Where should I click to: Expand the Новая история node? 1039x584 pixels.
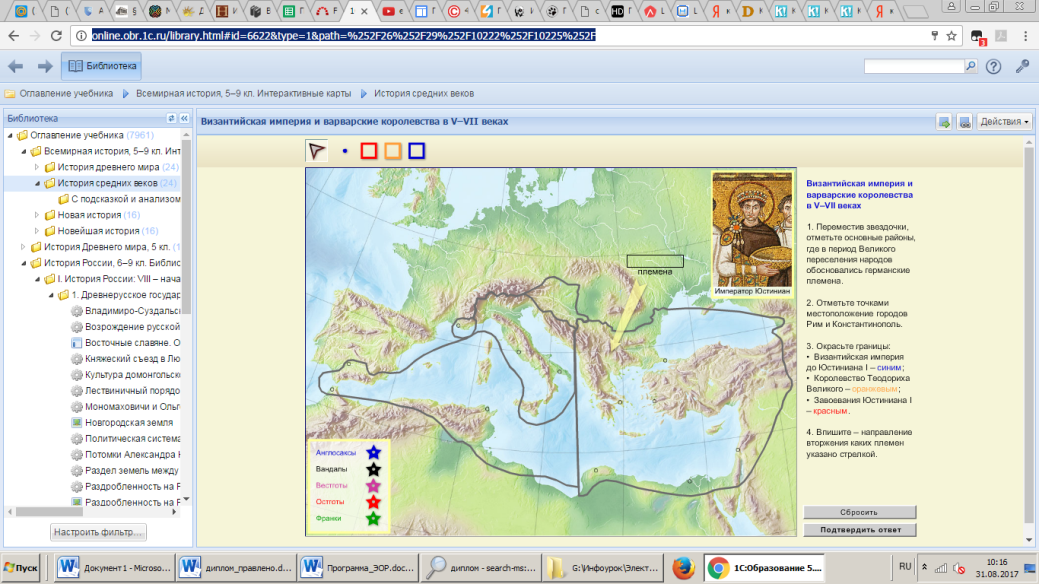click(37, 215)
